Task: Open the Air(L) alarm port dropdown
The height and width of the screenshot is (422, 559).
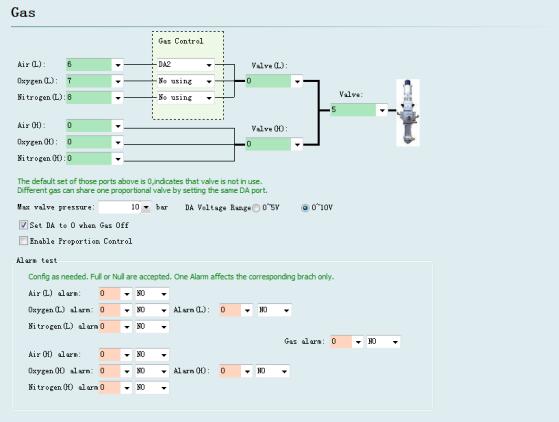Action: click(x=127, y=294)
